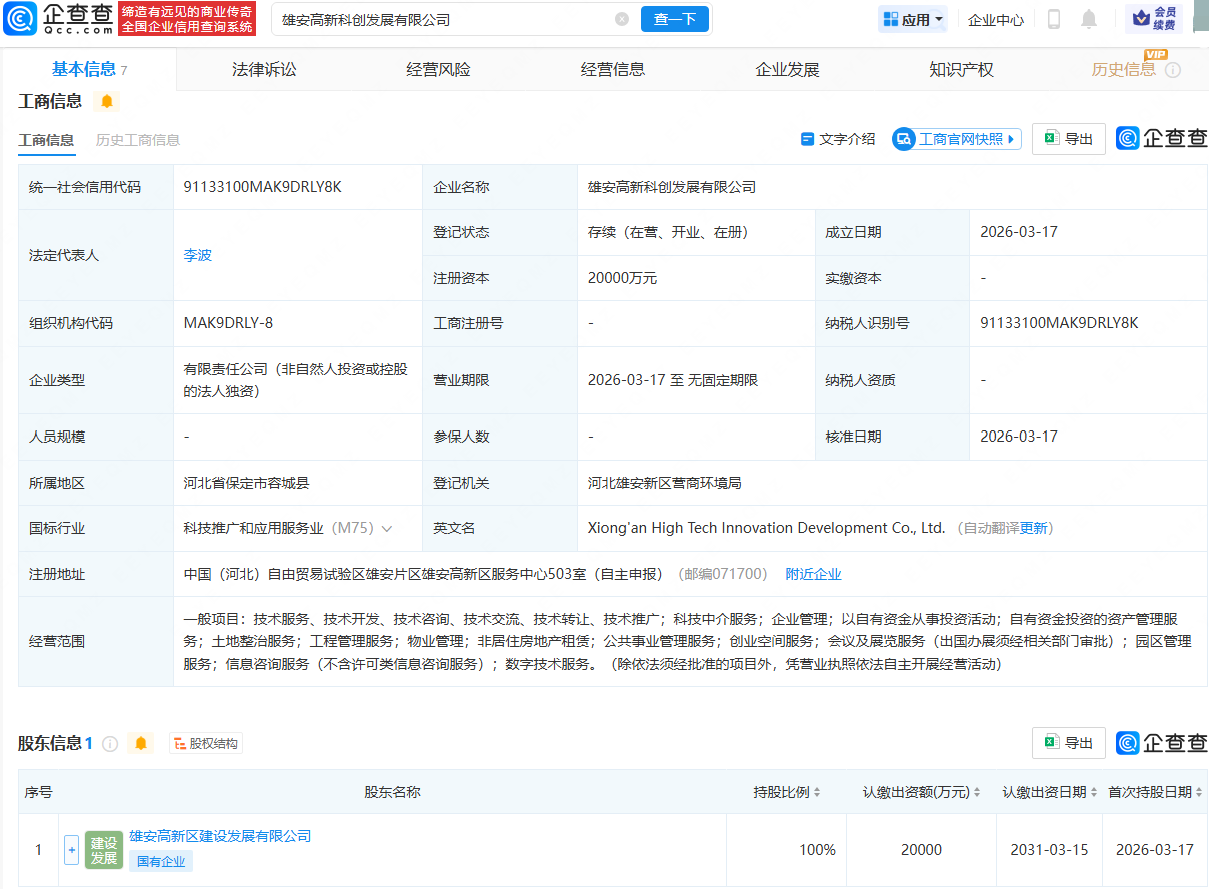The width and height of the screenshot is (1209, 889).
Task: Open the mobile phone app icon
Action: tap(1053, 19)
